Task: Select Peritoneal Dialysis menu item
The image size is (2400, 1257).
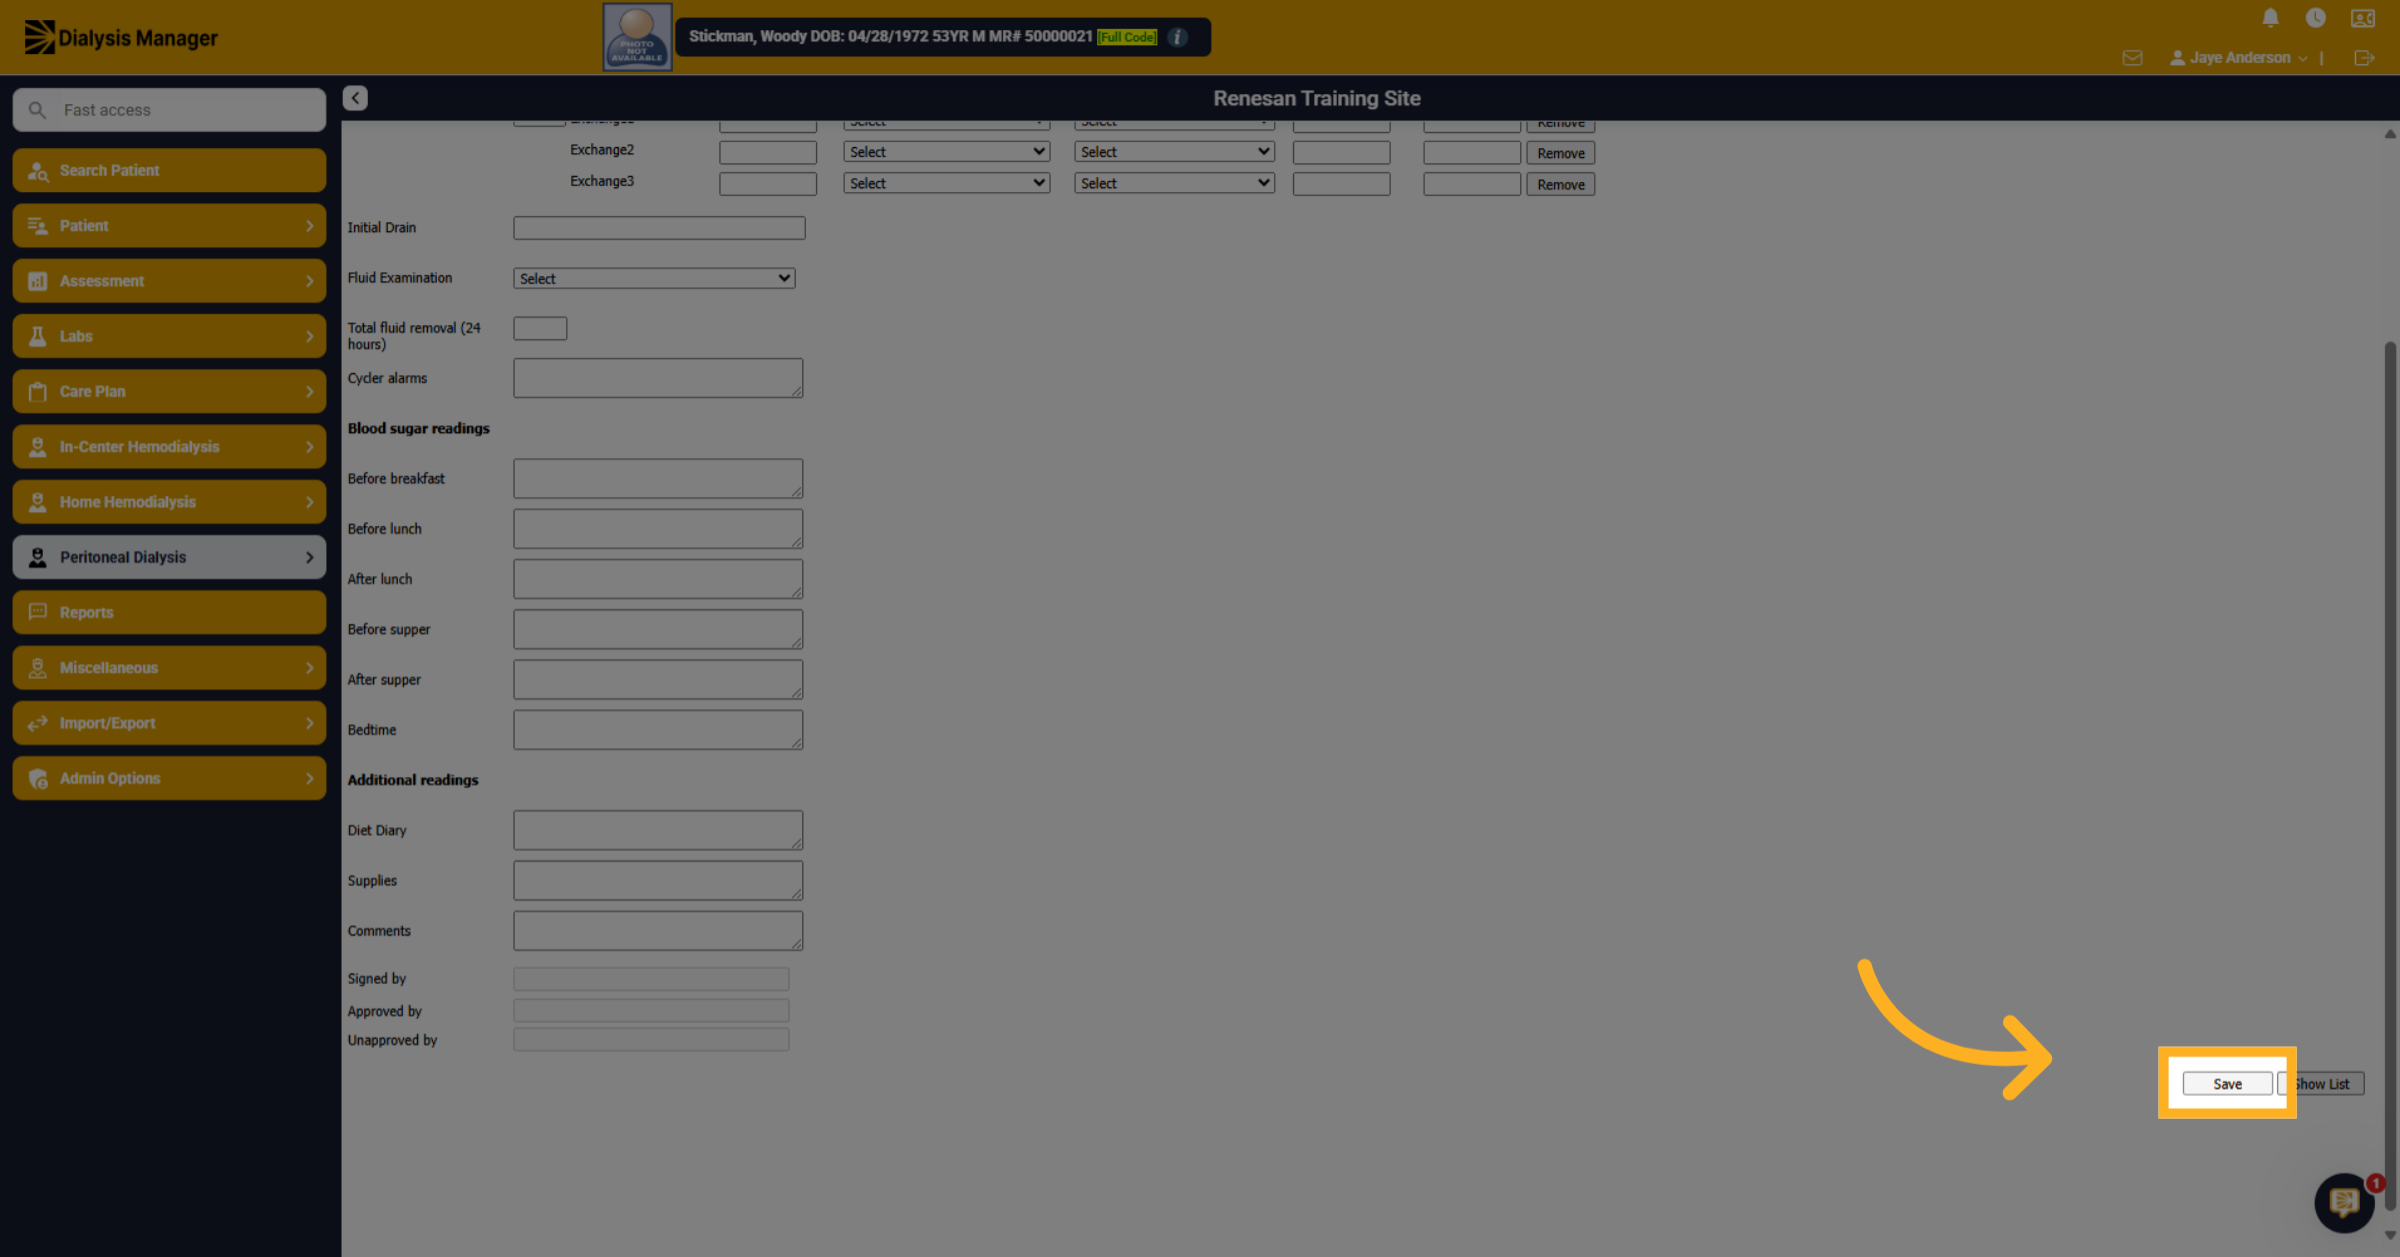Action: [169, 557]
